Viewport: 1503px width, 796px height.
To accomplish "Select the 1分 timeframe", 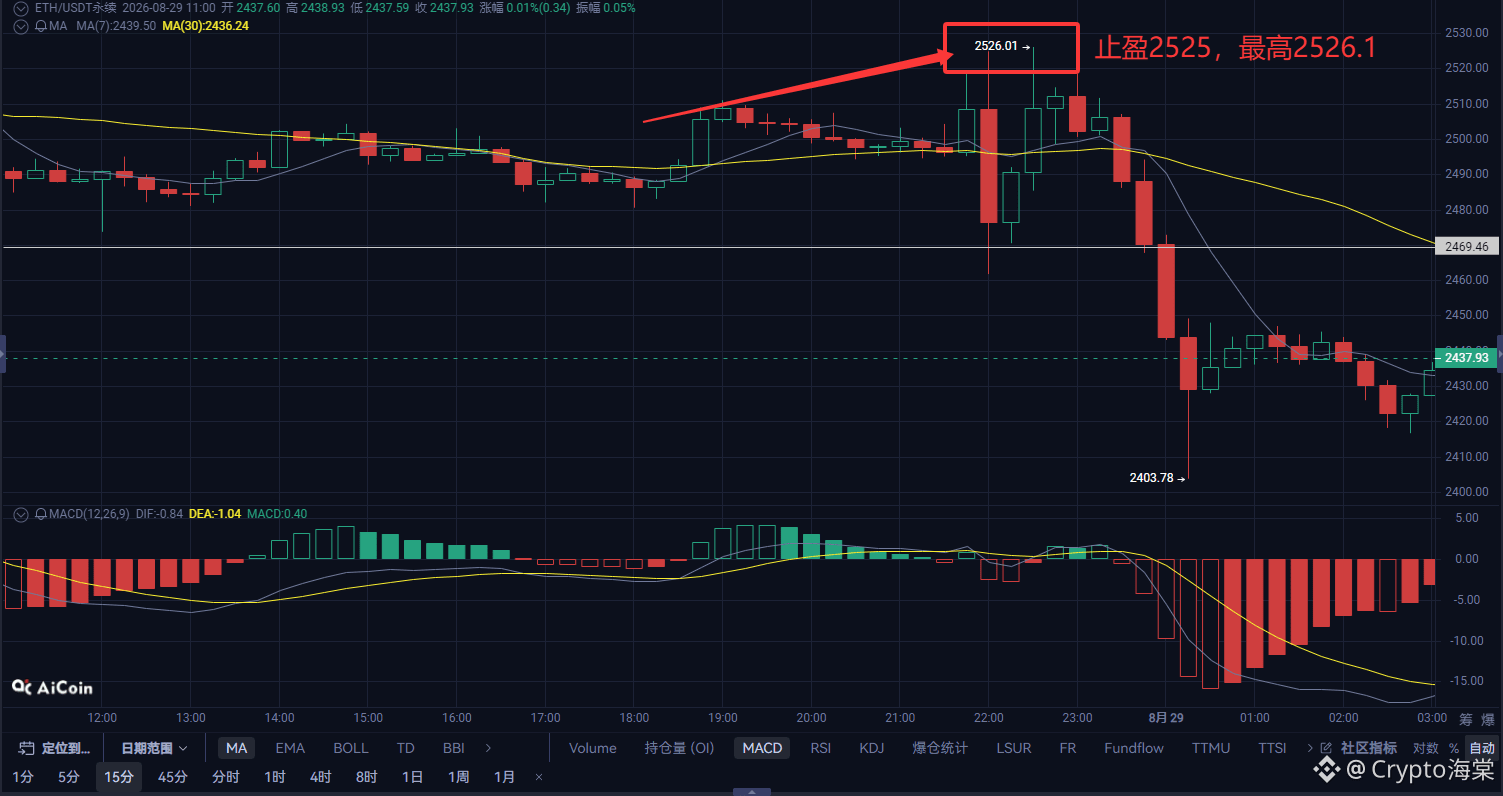I will pos(22,777).
